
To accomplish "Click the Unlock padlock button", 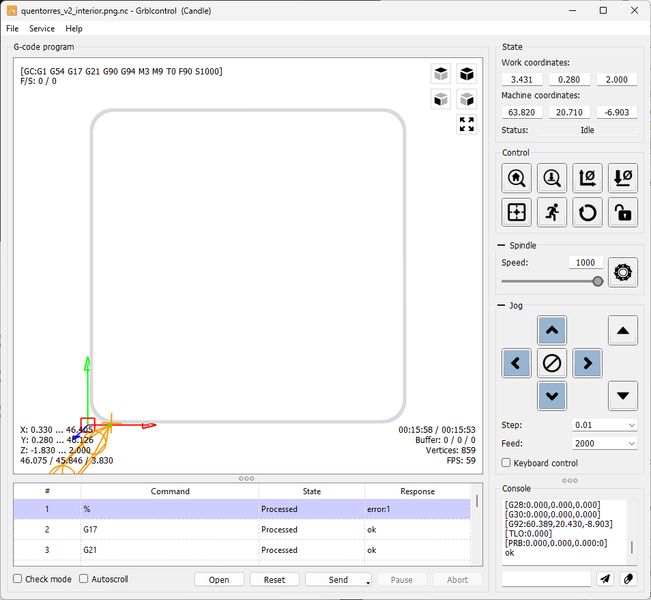I will (623, 213).
